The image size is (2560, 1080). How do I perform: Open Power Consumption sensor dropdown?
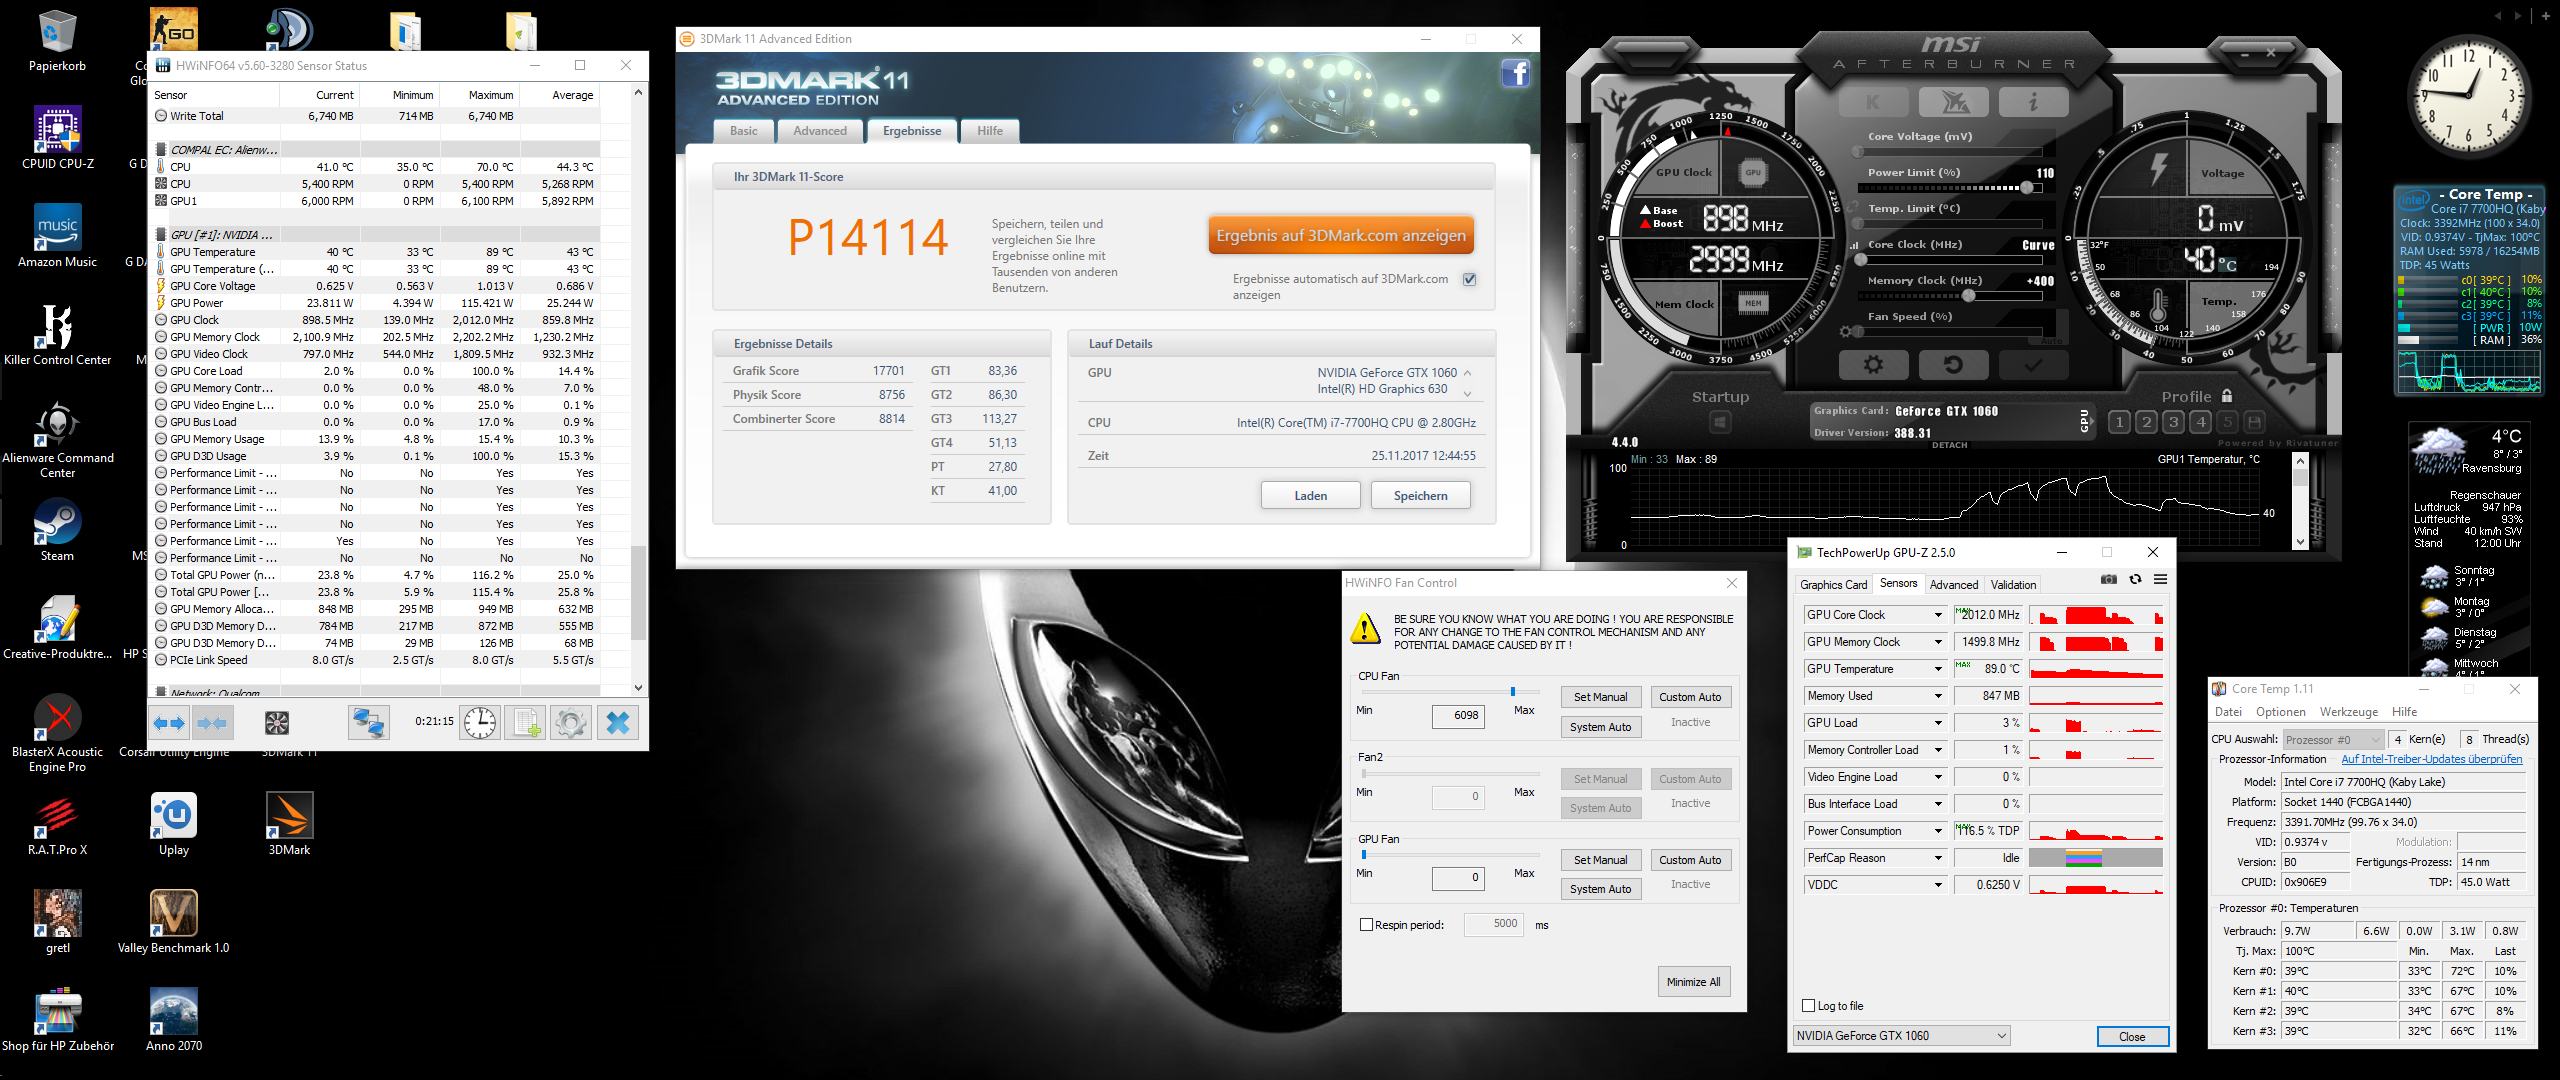(x=1937, y=831)
